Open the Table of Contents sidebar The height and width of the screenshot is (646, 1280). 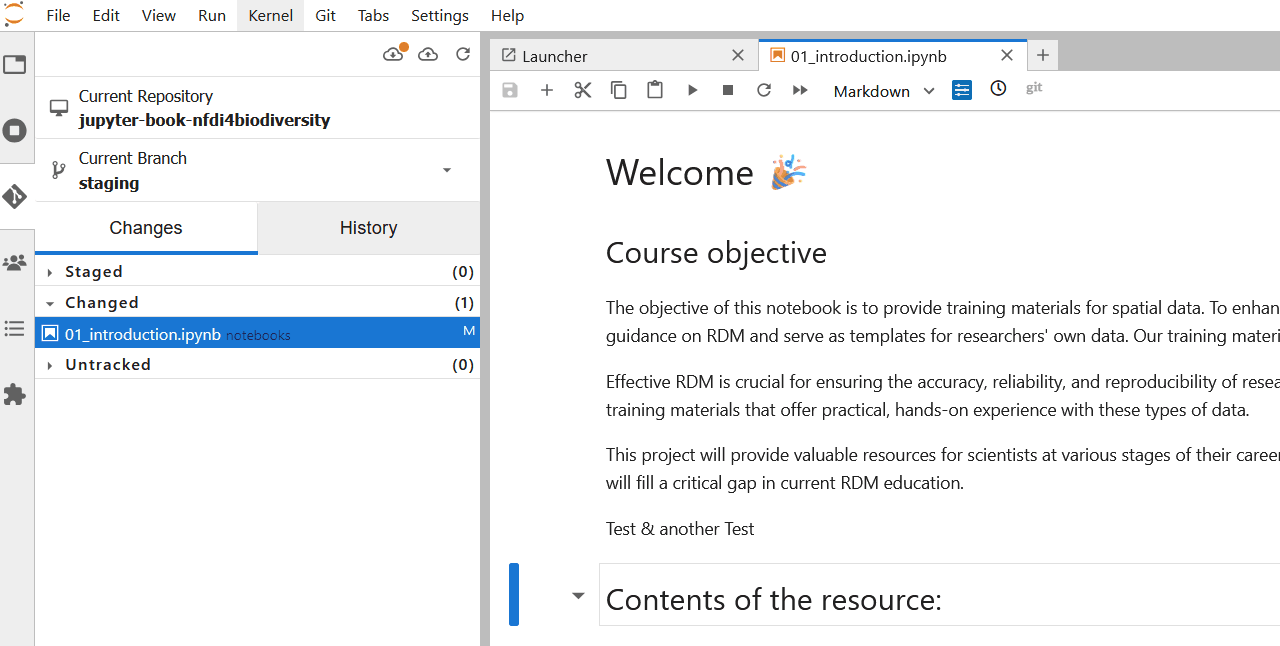[15, 329]
